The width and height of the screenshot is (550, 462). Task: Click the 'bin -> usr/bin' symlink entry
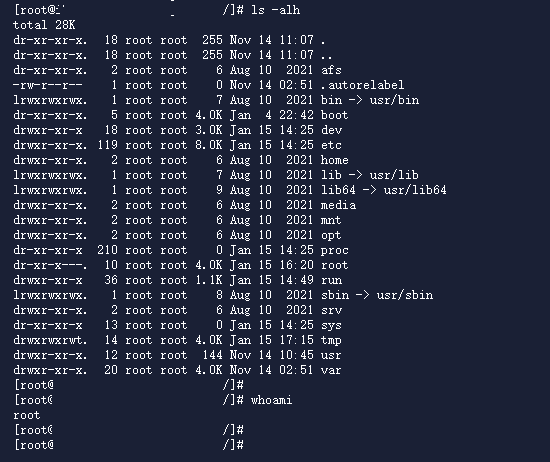pos(370,100)
